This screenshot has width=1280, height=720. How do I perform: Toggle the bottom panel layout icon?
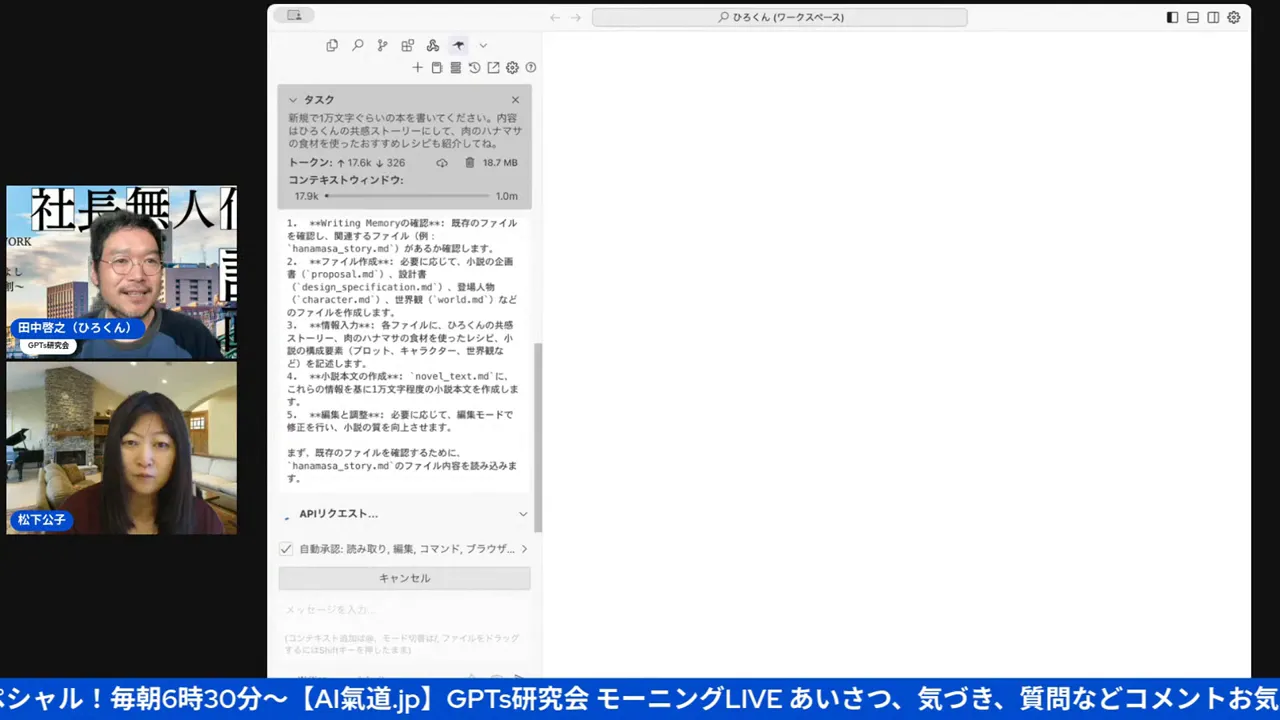[x=1193, y=17]
